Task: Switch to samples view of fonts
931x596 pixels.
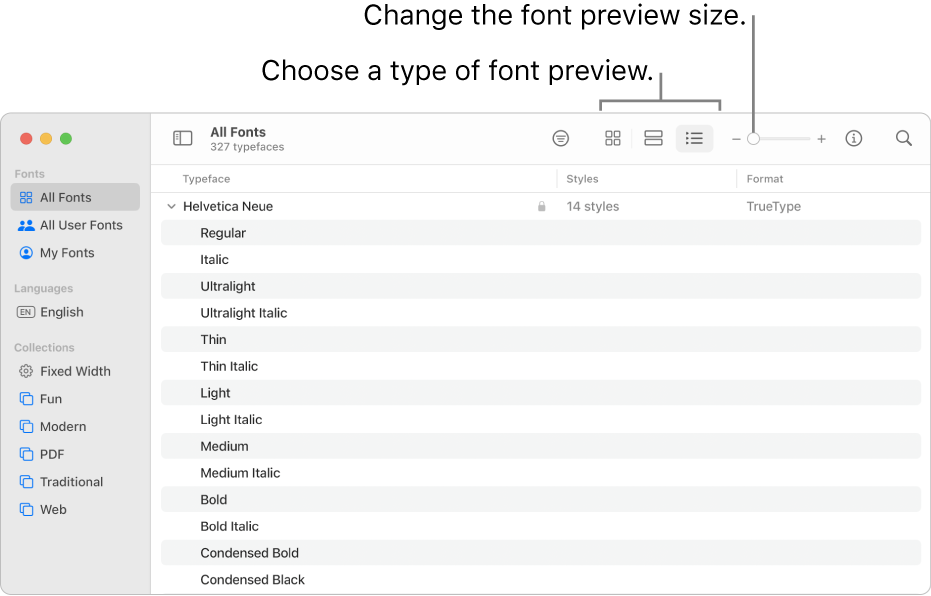Action: click(x=653, y=138)
